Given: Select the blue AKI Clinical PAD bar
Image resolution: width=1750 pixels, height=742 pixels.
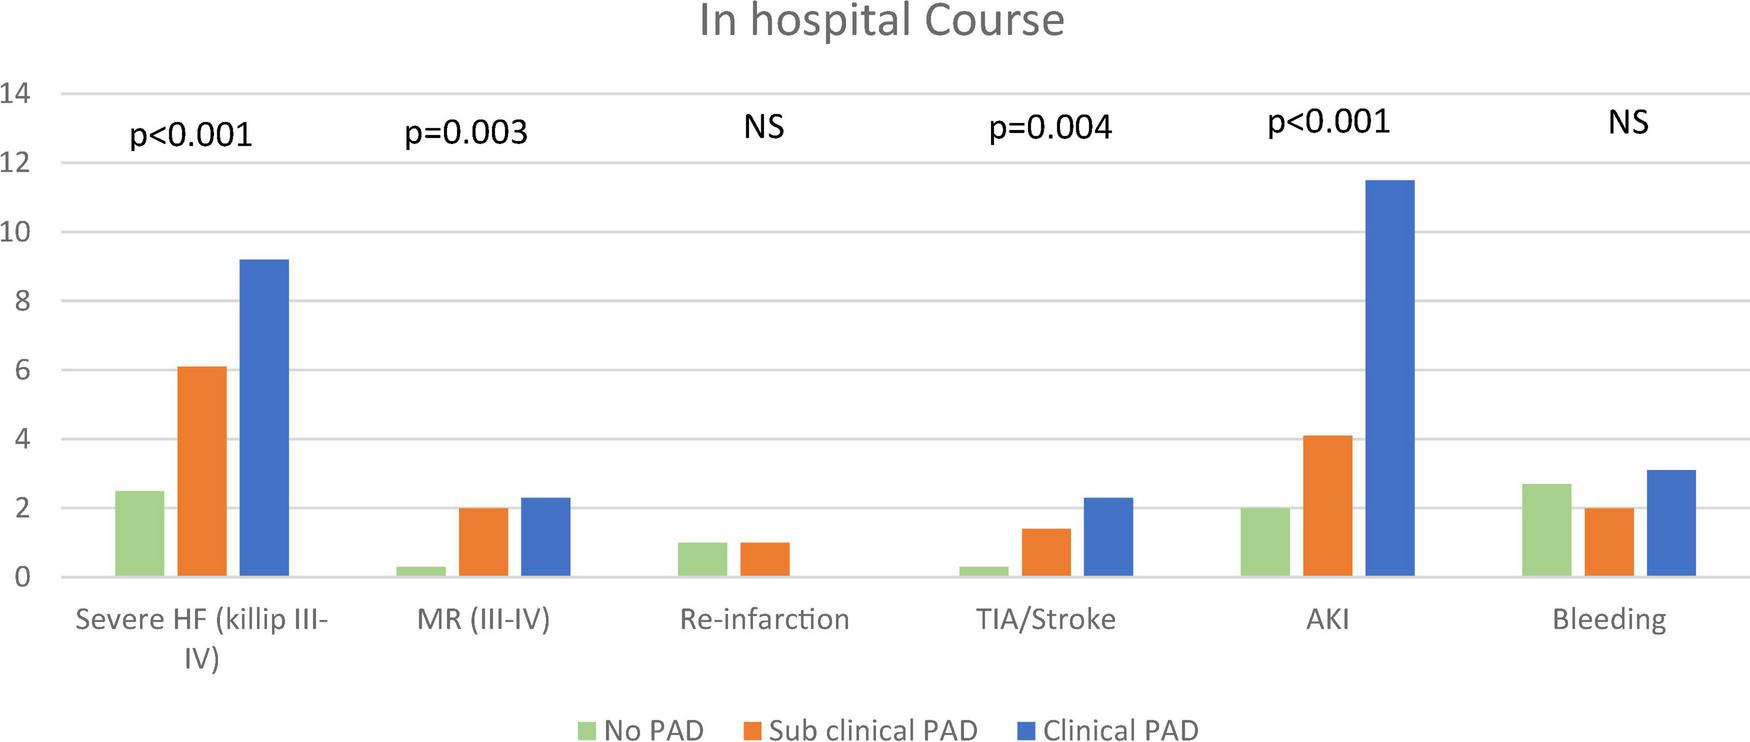Looking at the screenshot, I should (x=1390, y=378).
